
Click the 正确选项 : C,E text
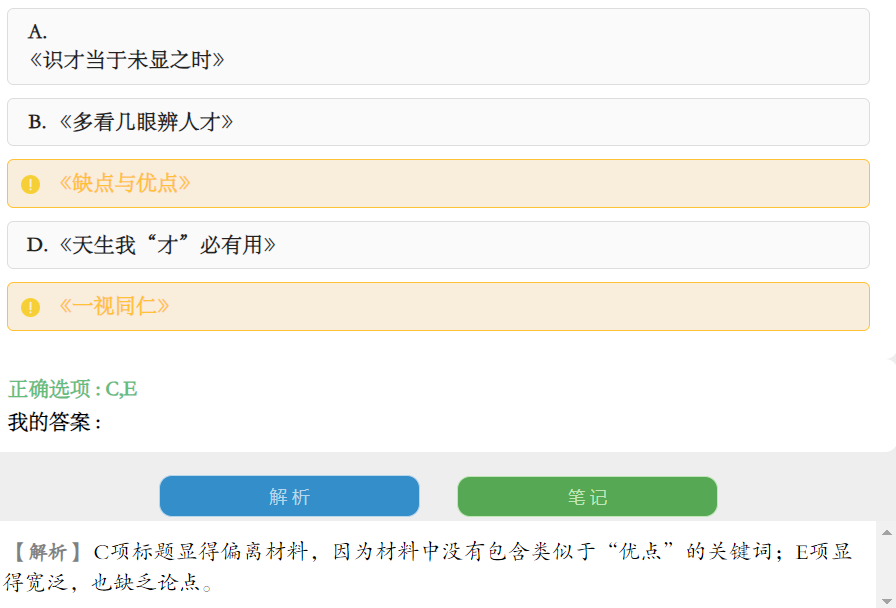[72, 390]
